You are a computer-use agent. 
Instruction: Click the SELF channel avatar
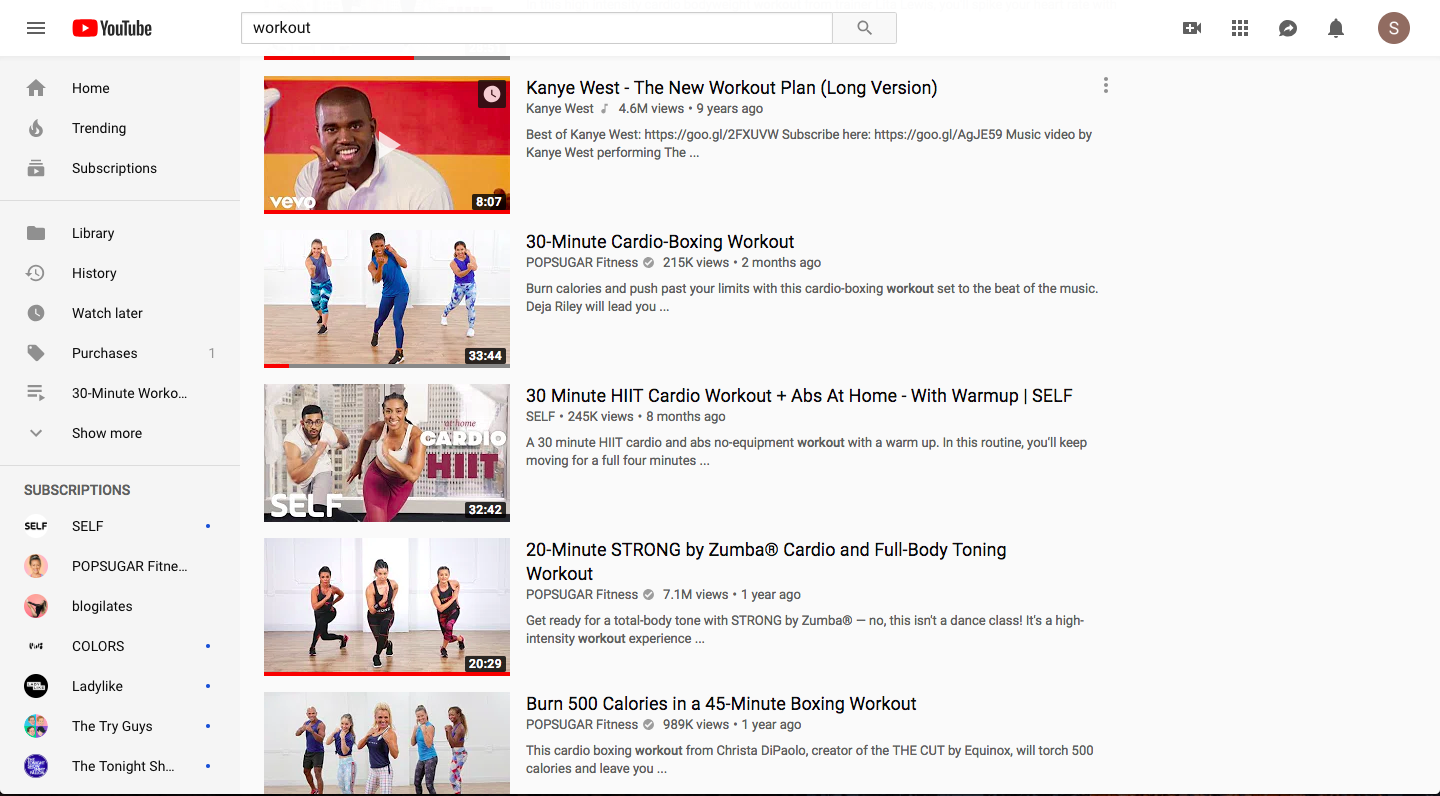click(36, 526)
